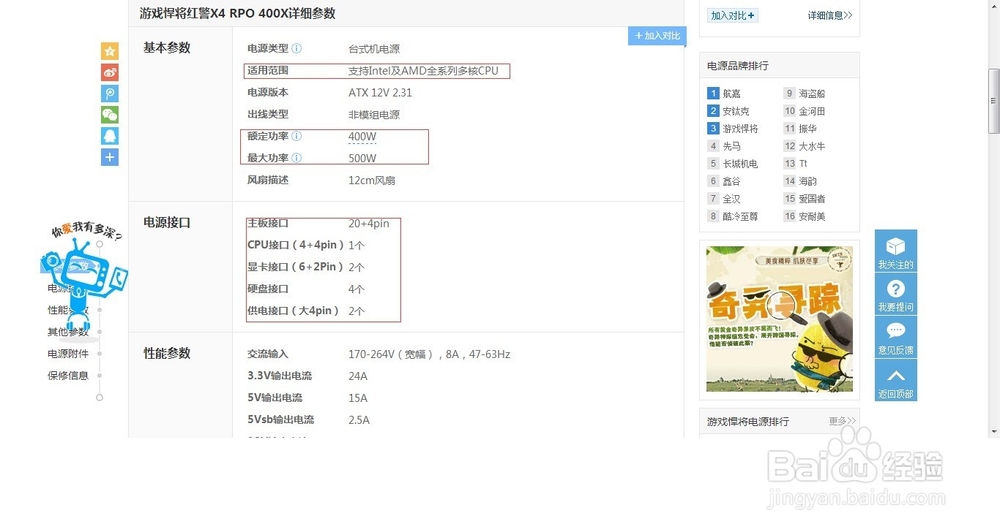Open brand 大水牛 ranked number 12
The image size is (1000, 532).
[812, 146]
